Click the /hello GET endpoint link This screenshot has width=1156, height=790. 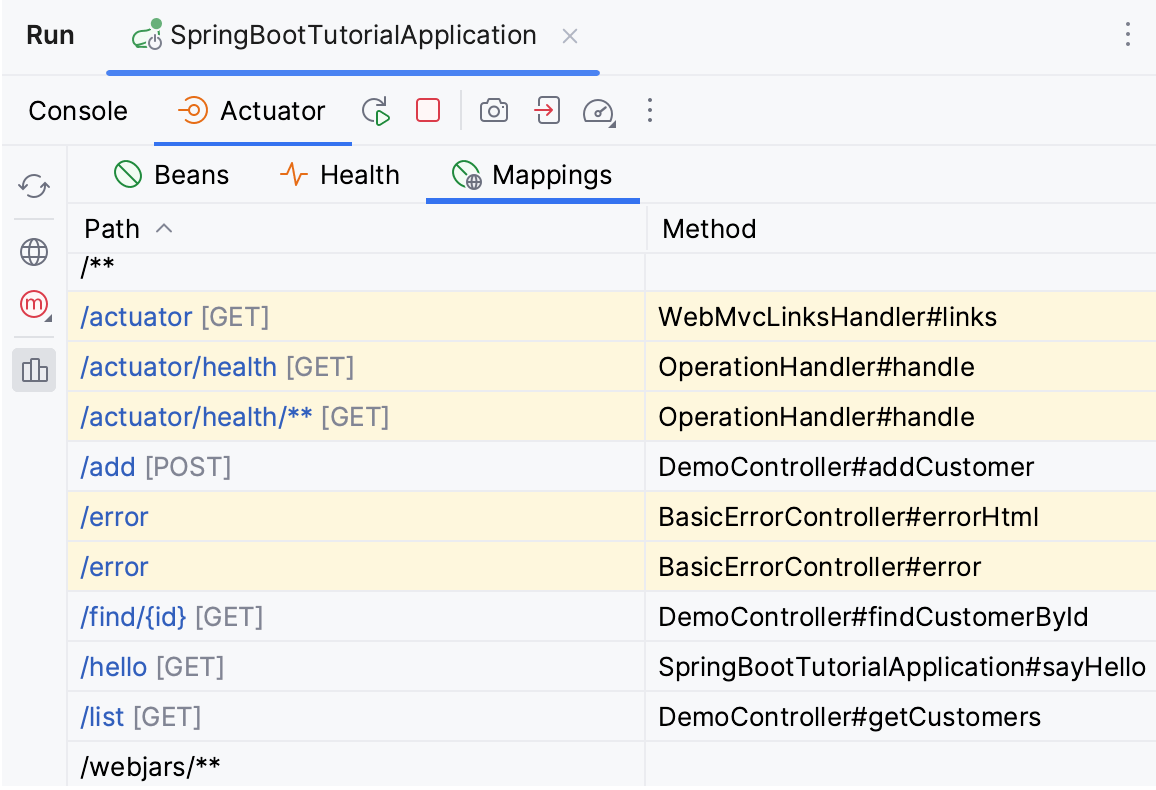(x=112, y=667)
